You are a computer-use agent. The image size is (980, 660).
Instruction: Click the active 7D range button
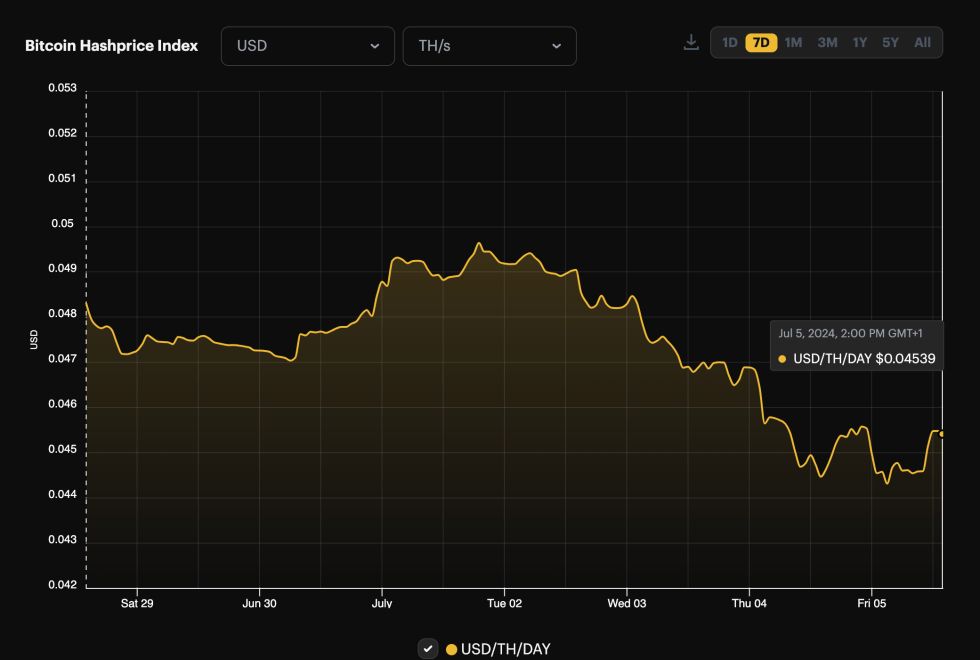click(x=762, y=42)
